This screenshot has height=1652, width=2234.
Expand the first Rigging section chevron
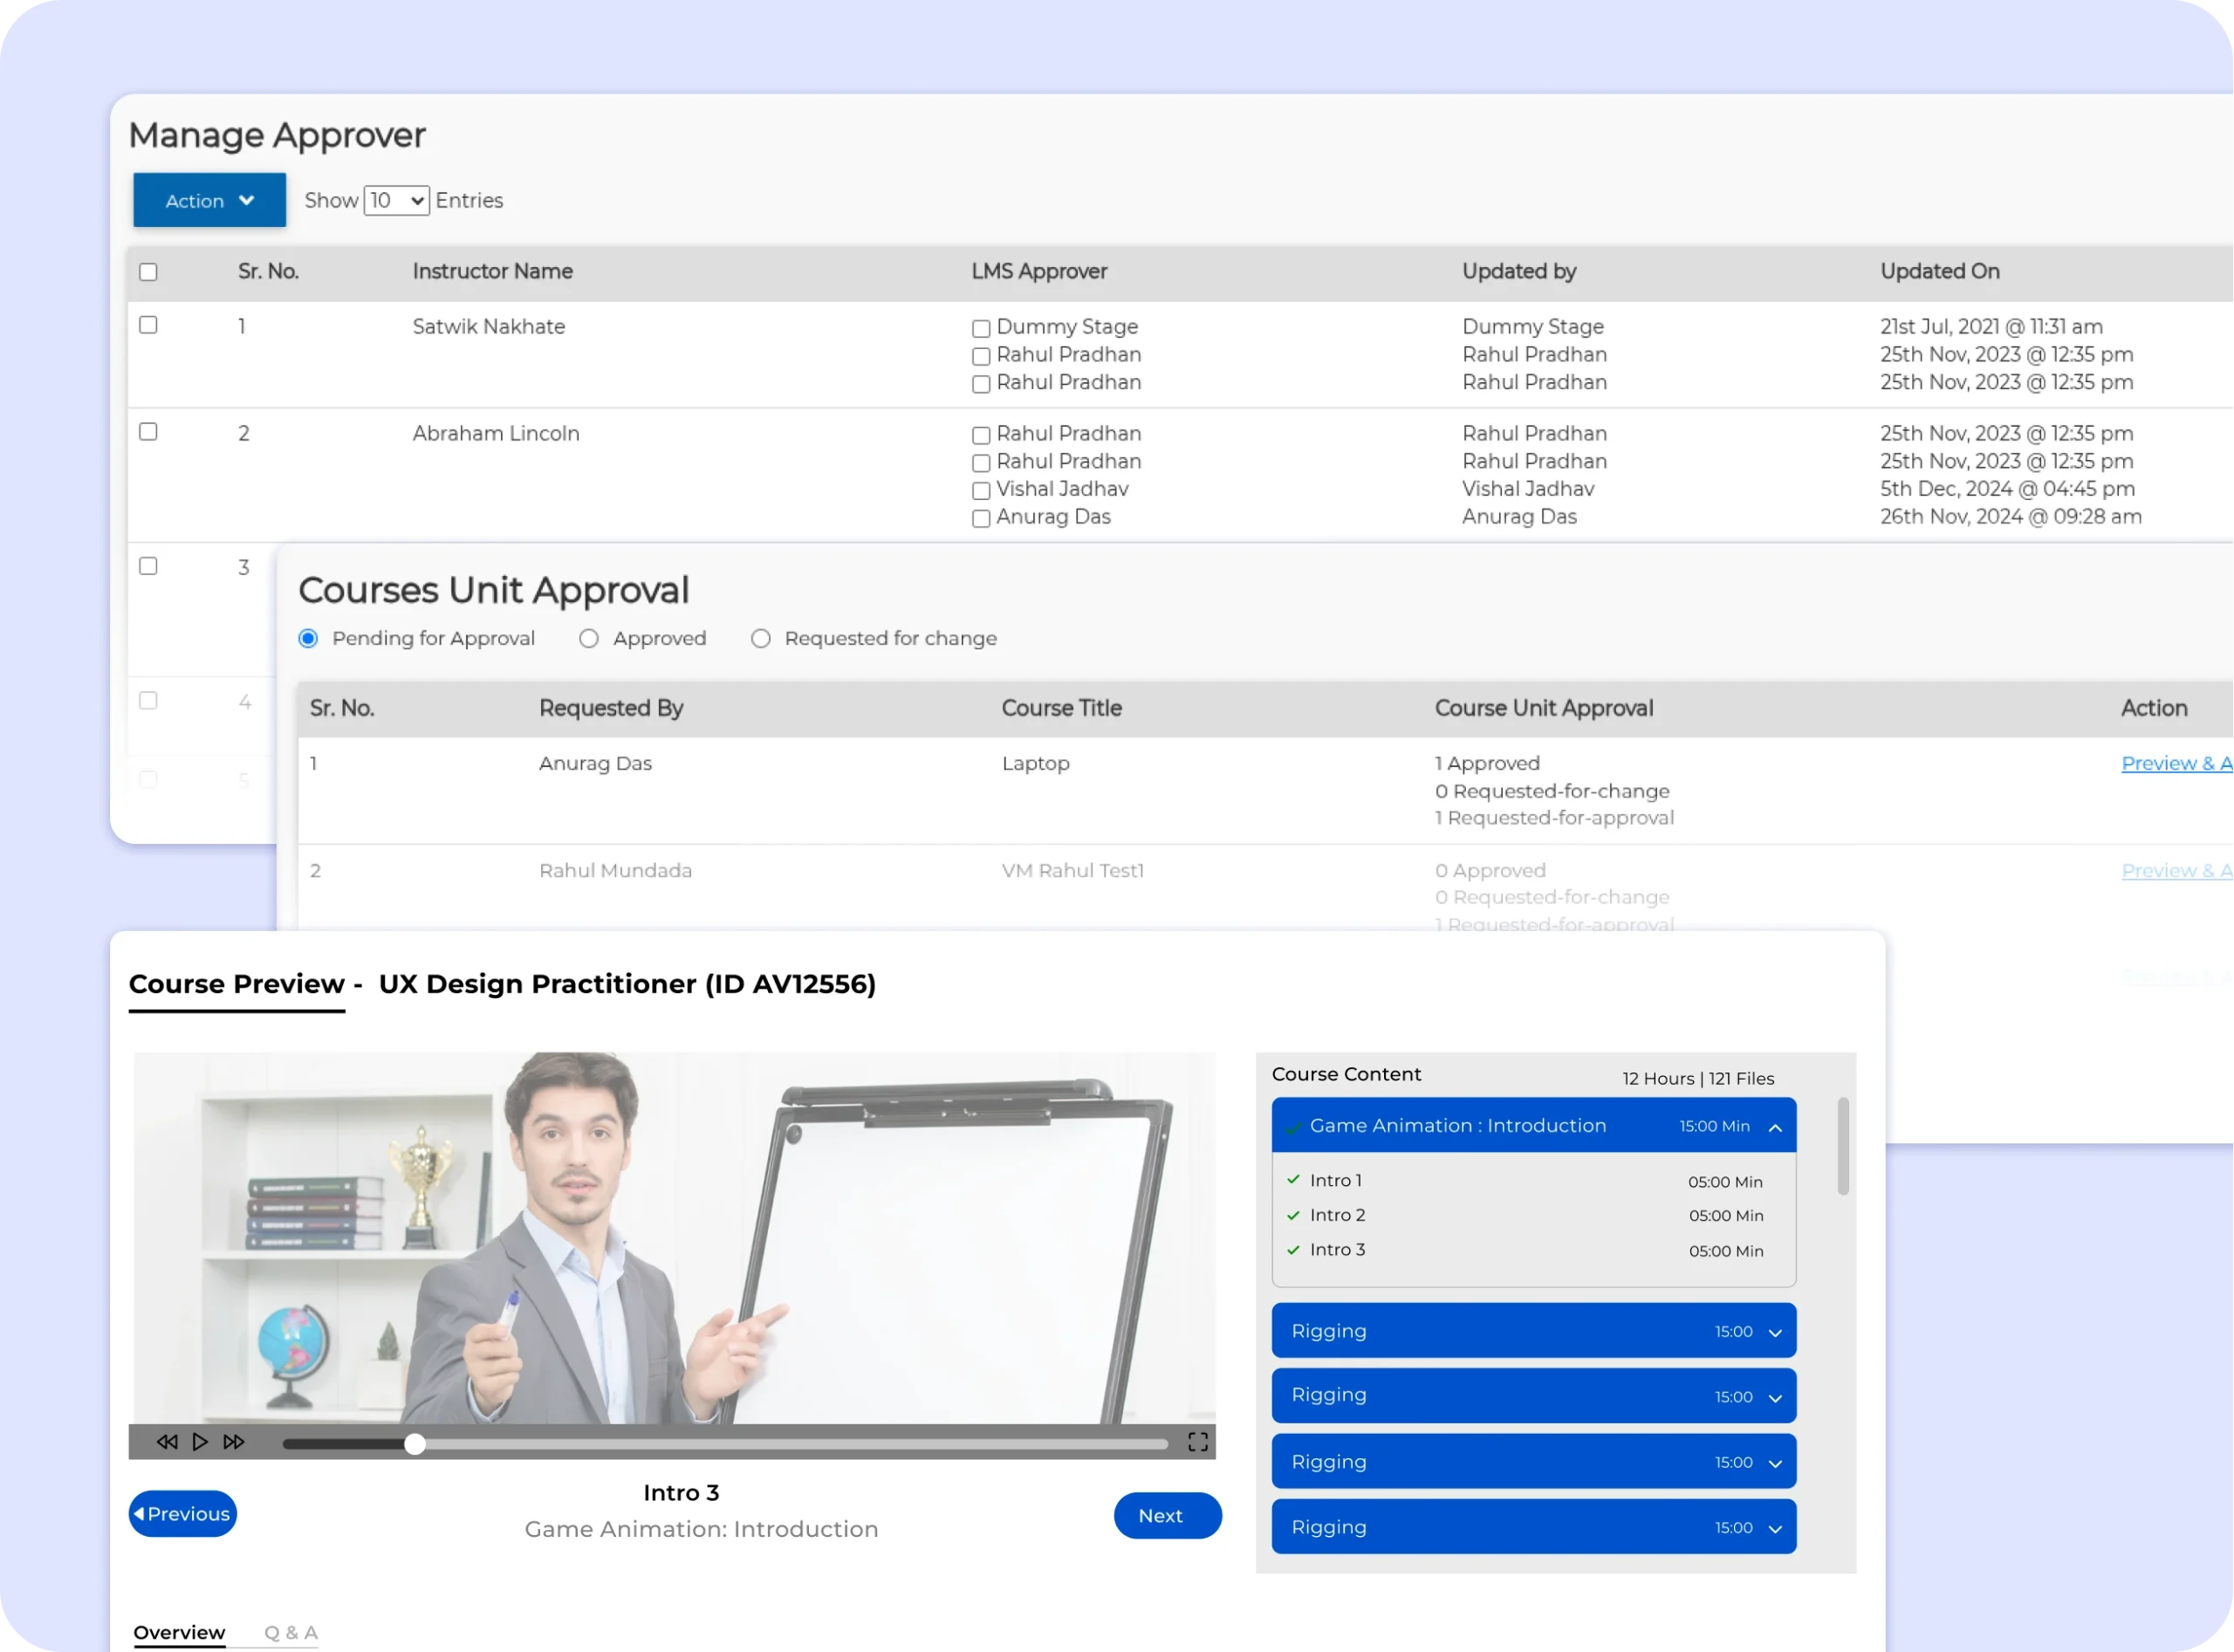point(1775,1333)
